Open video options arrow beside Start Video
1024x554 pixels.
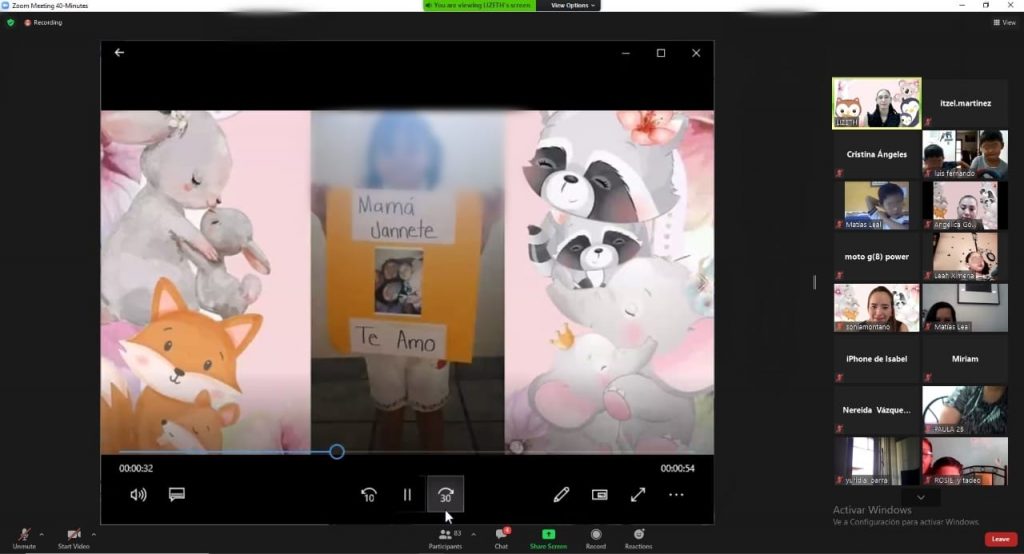coord(93,534)
